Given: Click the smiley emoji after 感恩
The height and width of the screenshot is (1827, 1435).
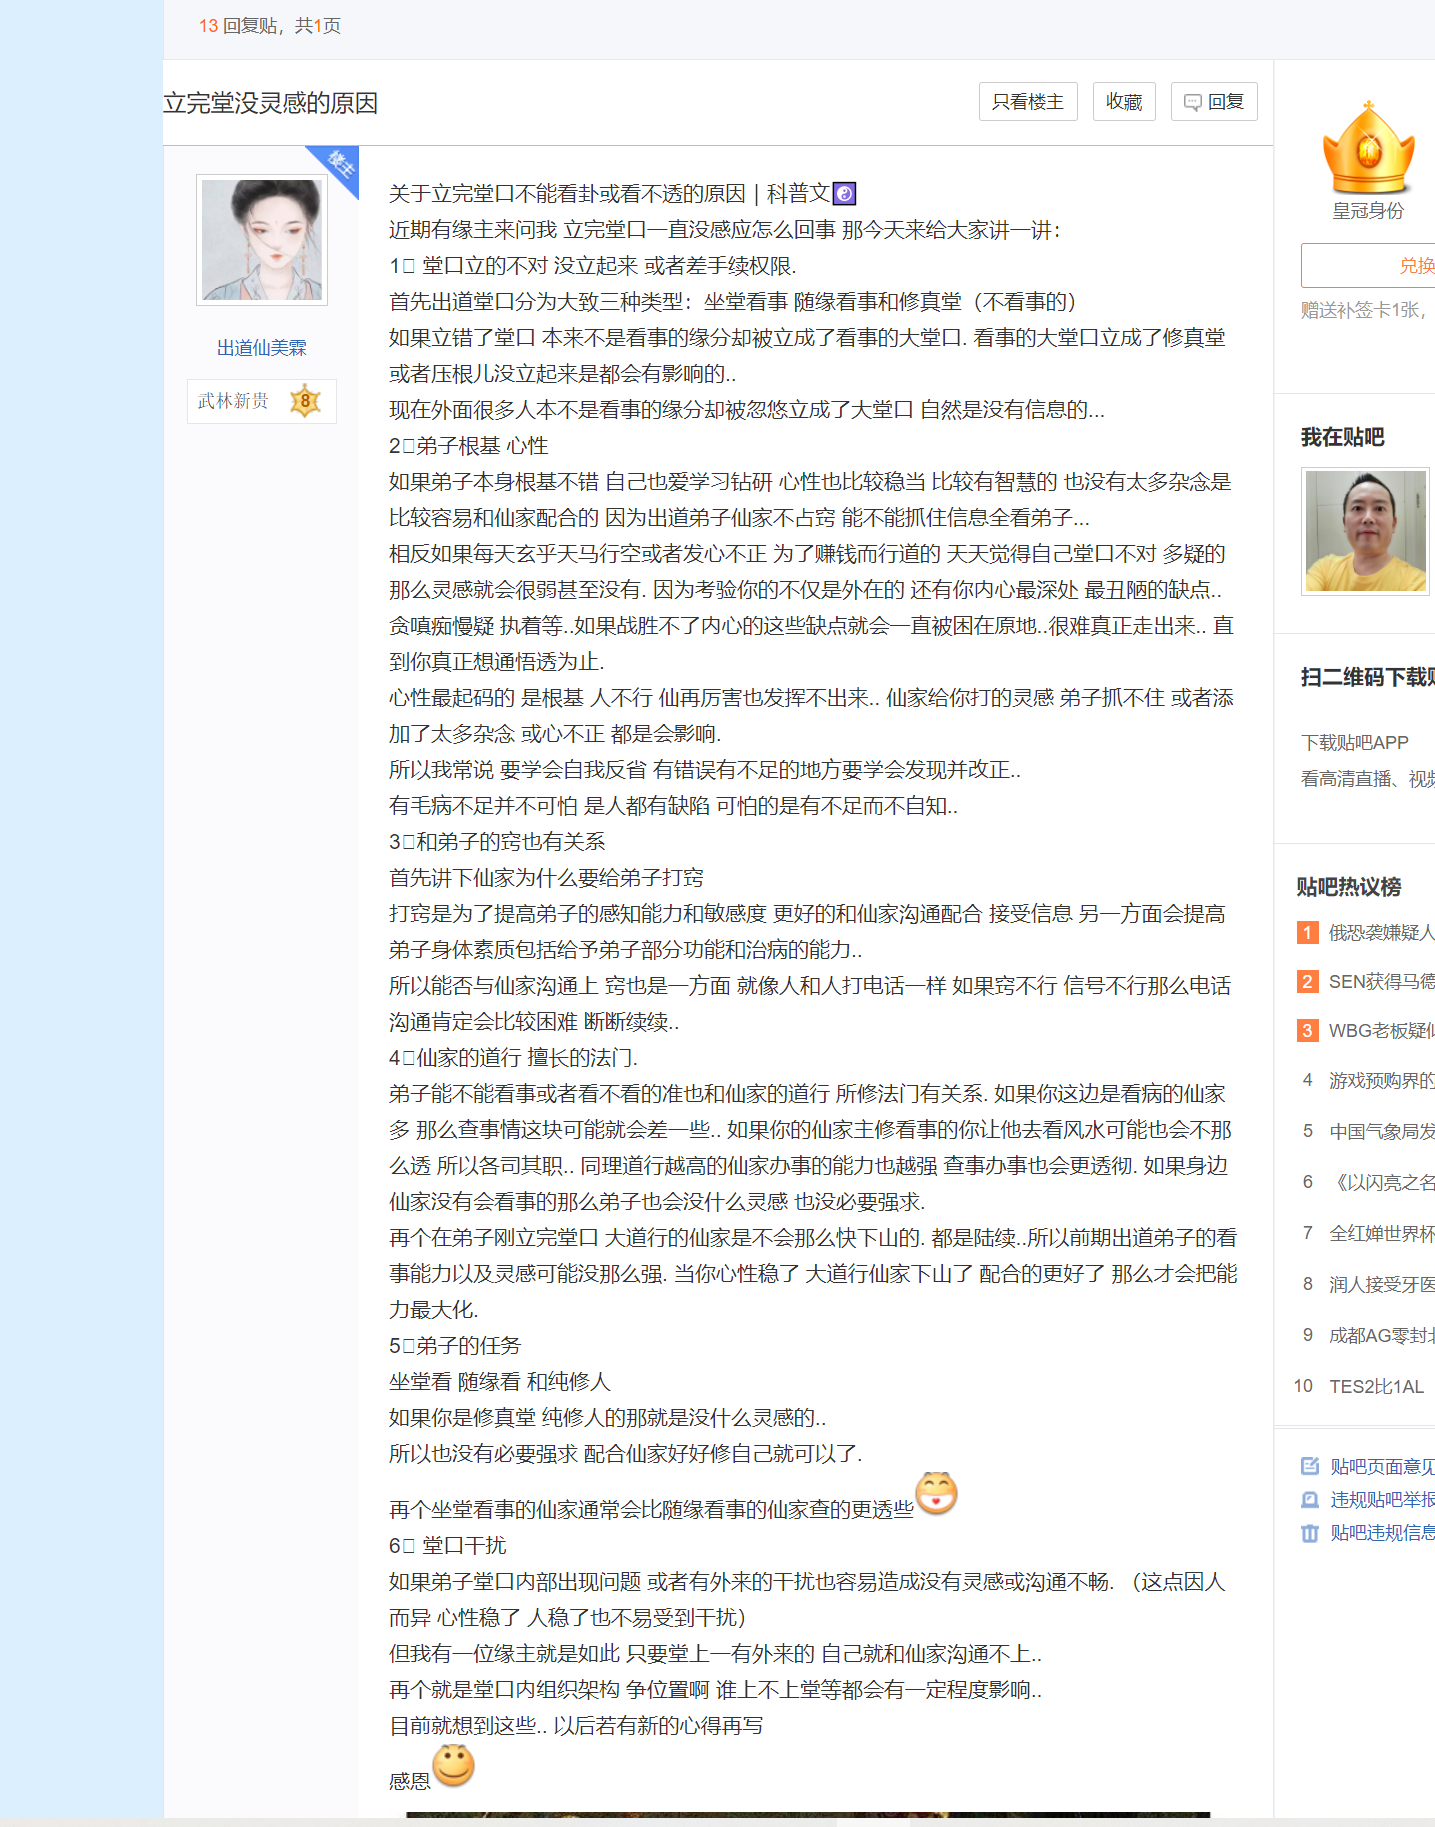Looking at the screenshot, I should pyautogui.click(x=454, y=1765).
